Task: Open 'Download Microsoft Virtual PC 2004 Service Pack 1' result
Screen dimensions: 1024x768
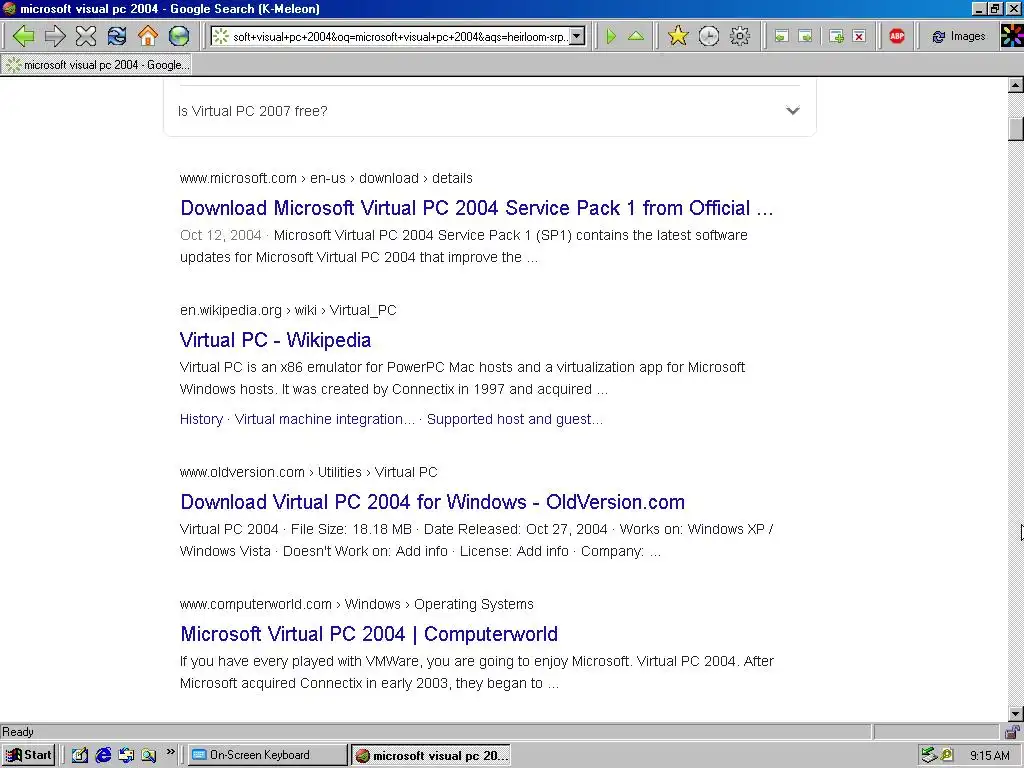Action: (x=476, y=208)
